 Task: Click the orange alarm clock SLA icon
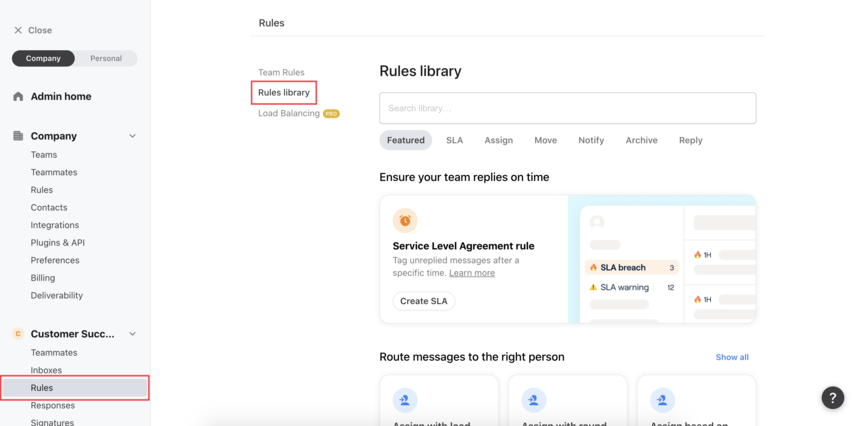pos(405,220)
